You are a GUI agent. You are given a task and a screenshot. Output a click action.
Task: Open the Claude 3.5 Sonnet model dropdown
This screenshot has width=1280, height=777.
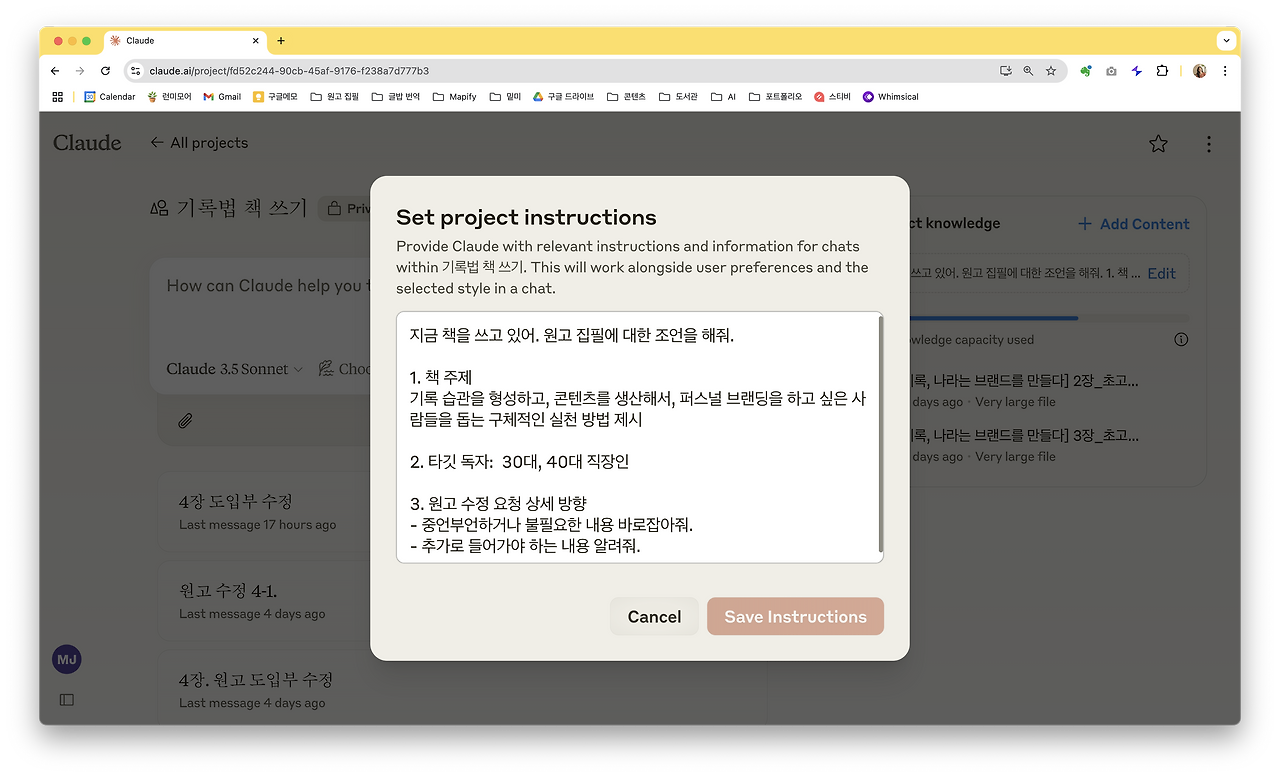233,368
